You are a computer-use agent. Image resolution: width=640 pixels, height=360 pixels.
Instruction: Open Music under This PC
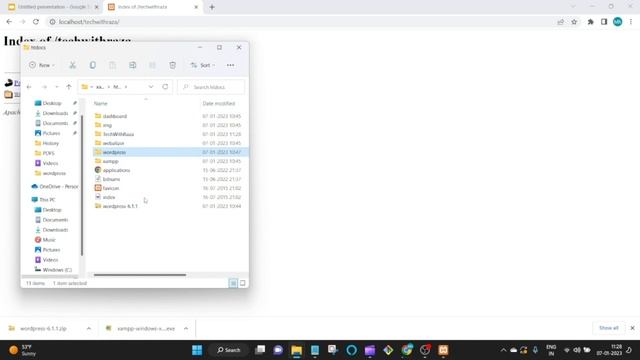49,240
